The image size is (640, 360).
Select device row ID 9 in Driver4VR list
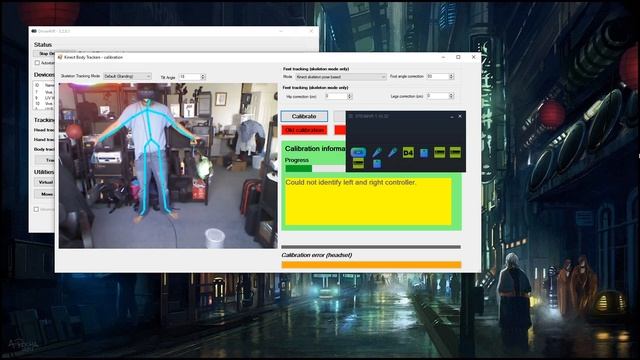click(44, 98)
